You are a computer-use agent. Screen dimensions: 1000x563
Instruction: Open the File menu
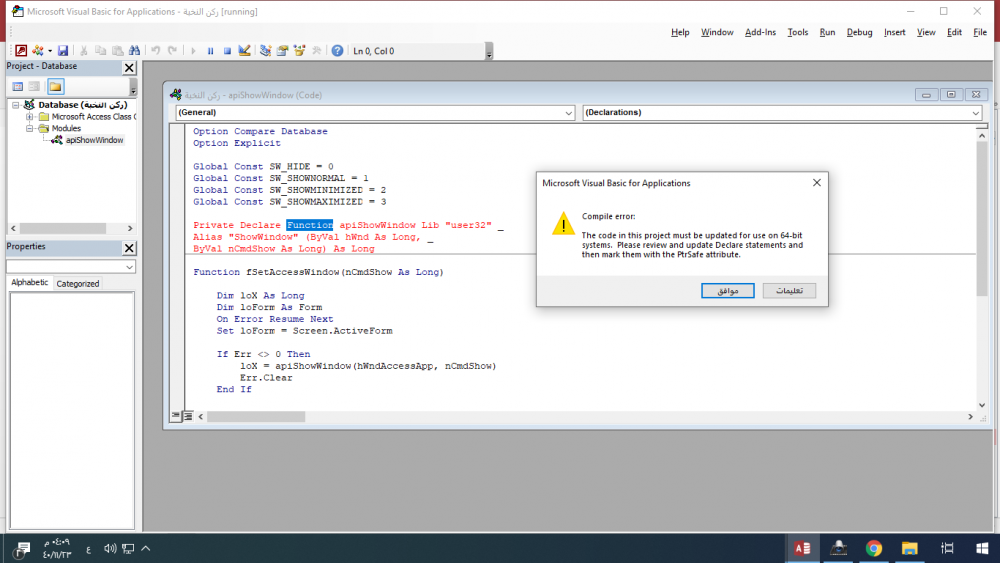980,32
